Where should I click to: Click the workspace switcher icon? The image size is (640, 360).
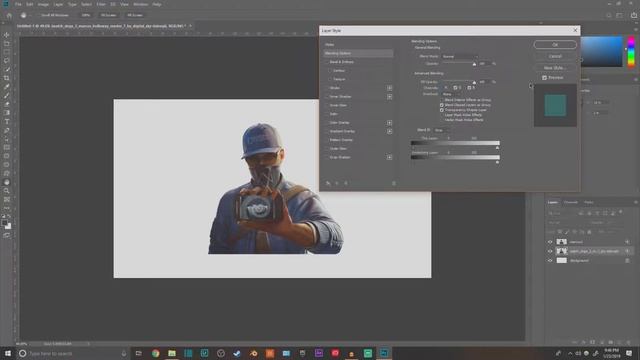[620, 15]
